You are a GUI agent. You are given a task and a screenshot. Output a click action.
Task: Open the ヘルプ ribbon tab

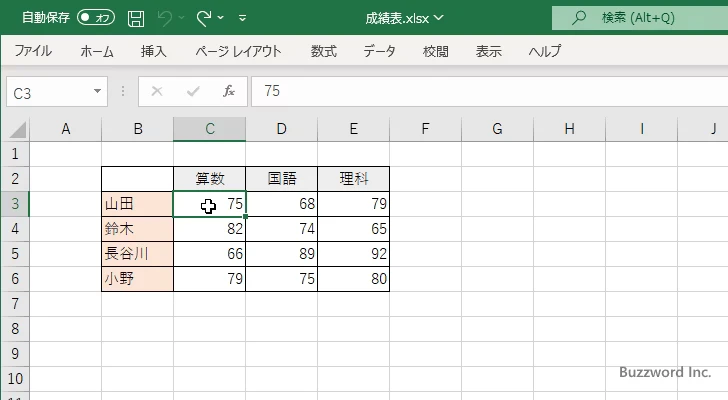(x=545, y=51)
